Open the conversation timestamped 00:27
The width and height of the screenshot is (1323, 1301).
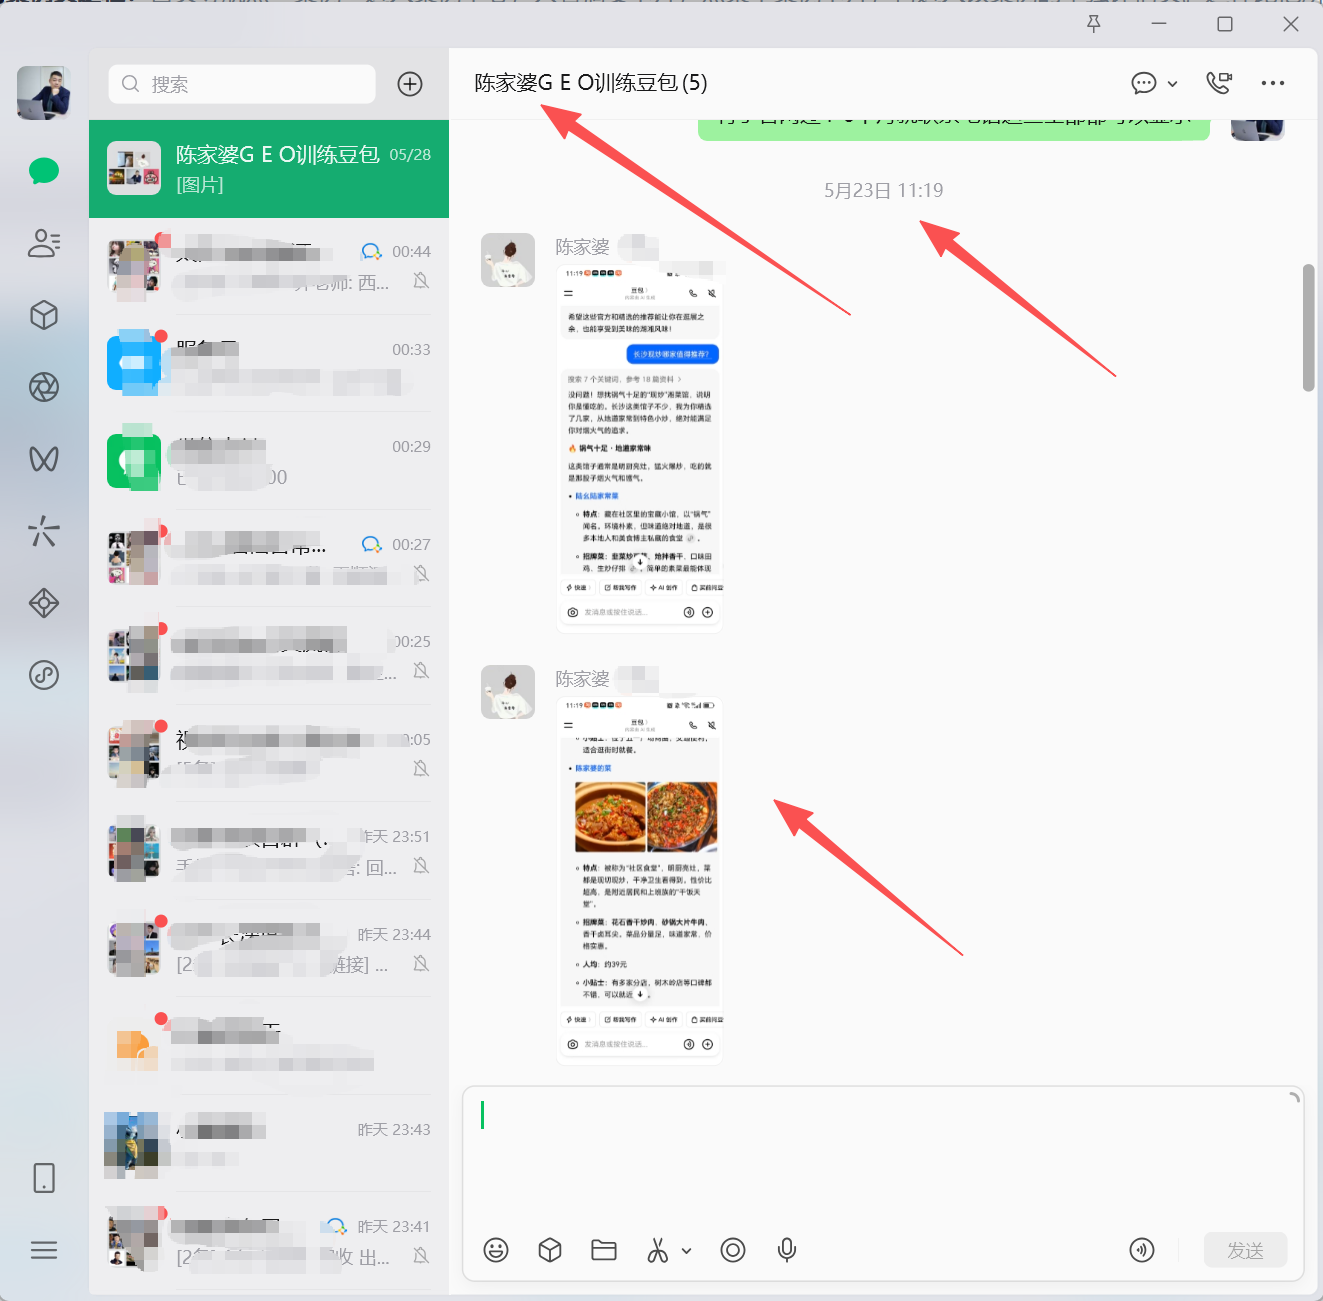(x=269, y=559)
